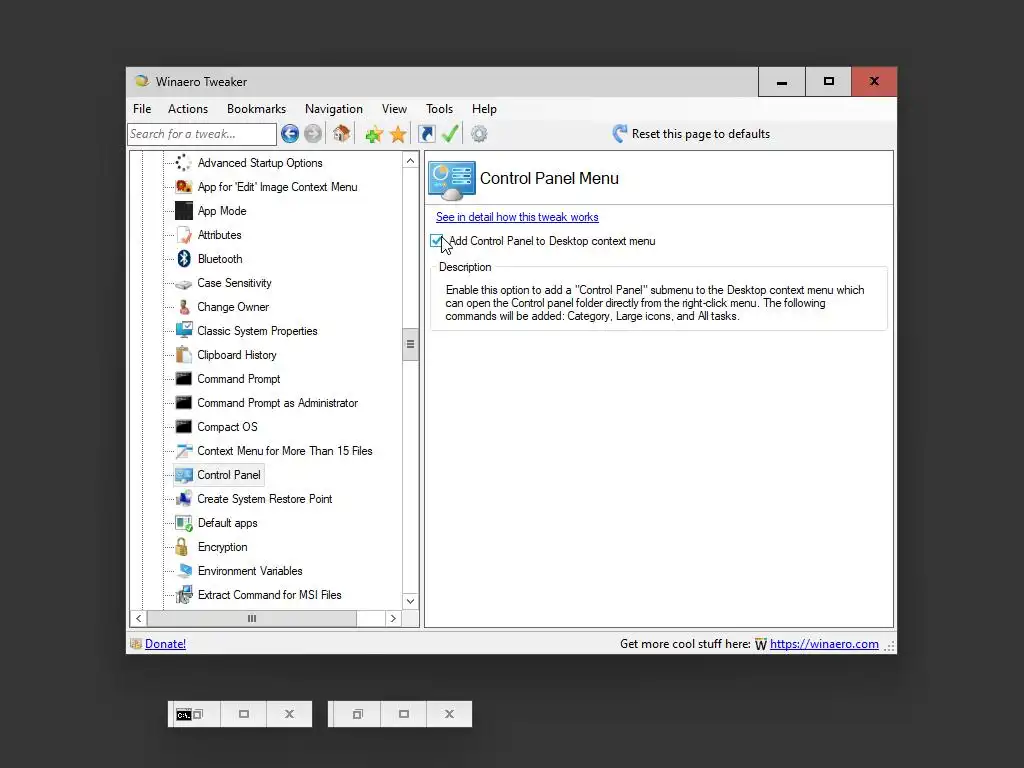This screenshot has width=1024, height=768.
Task: Select Bluetooth in the tweak tree
Action: [220, 259]
